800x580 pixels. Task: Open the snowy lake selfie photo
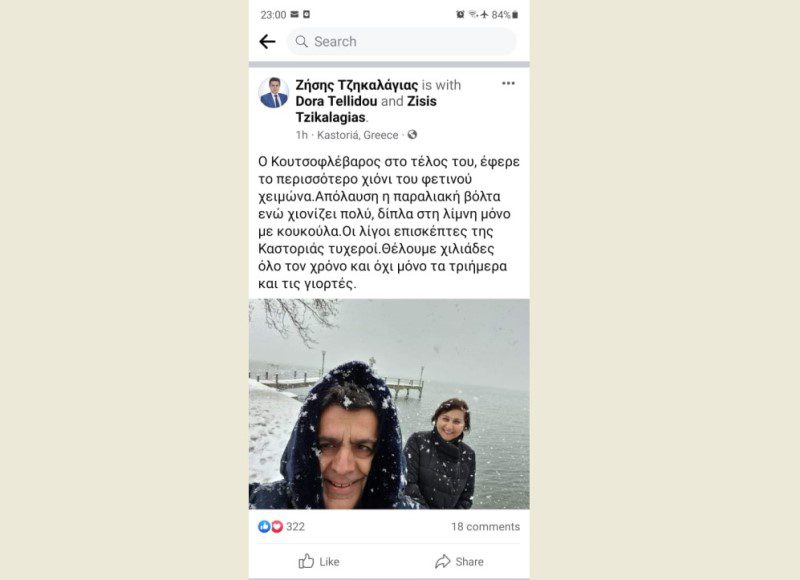coord(389,404)
